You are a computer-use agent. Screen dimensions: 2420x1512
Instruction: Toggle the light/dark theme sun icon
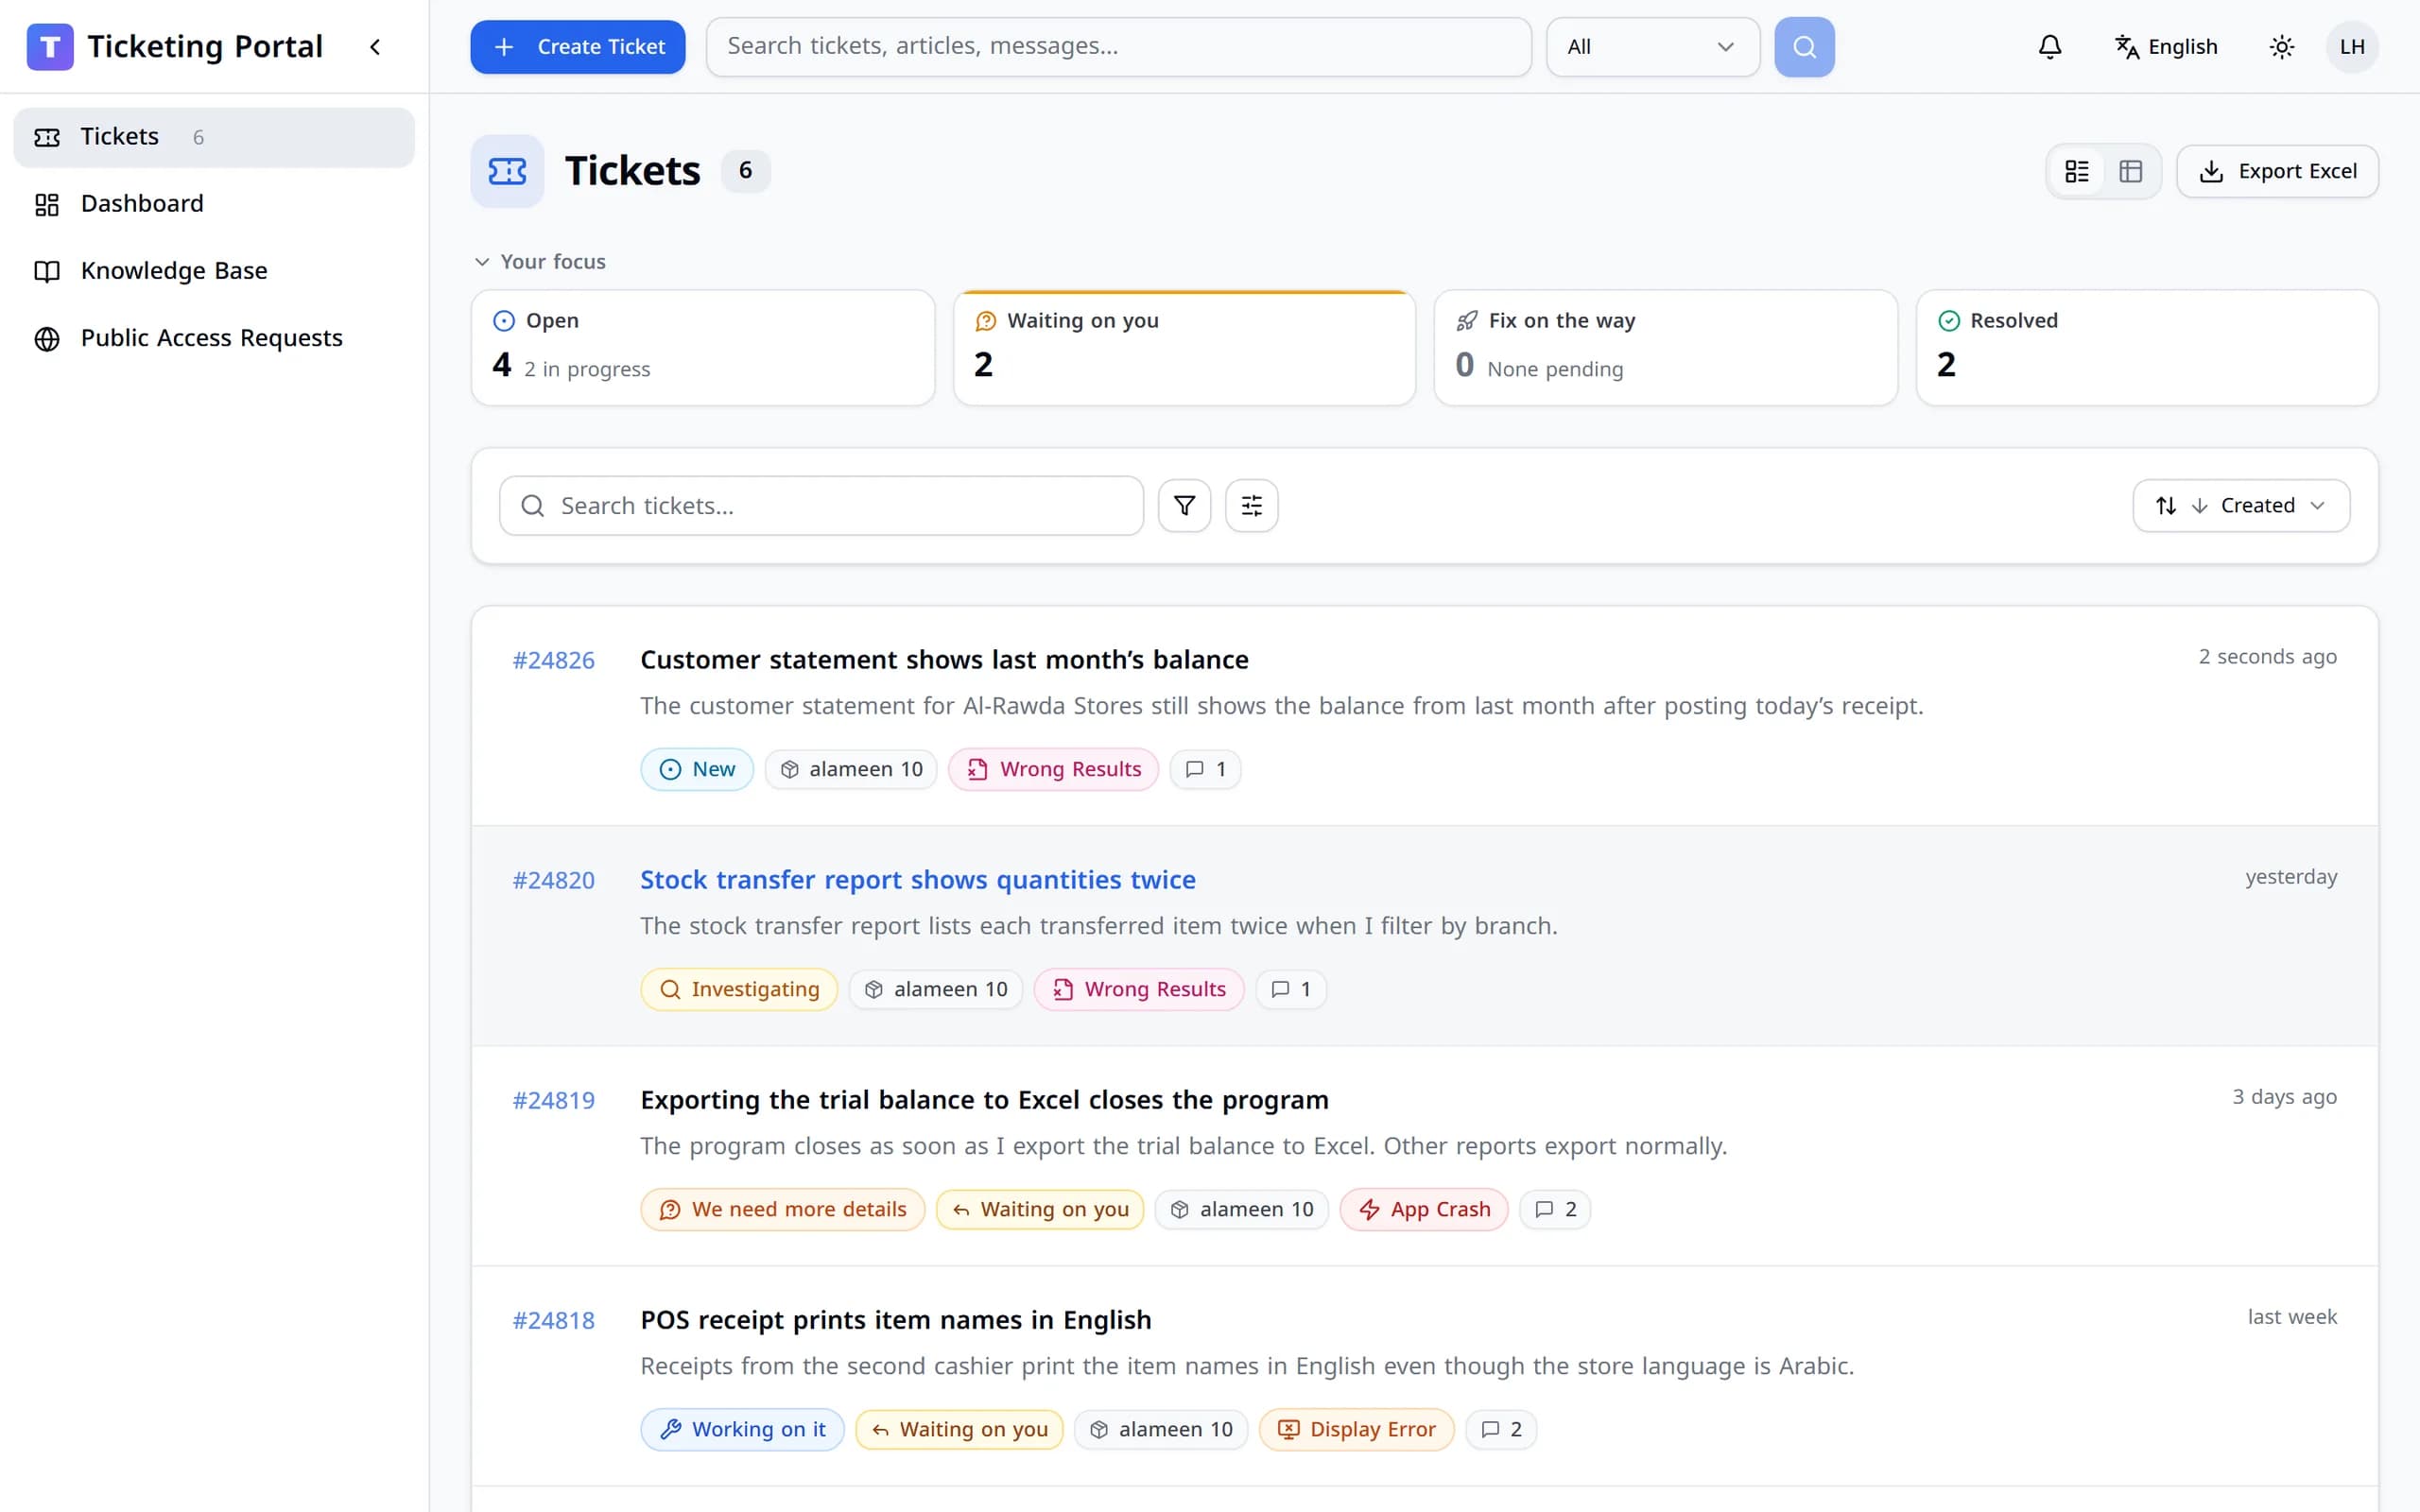click(x=2282, y=47)
